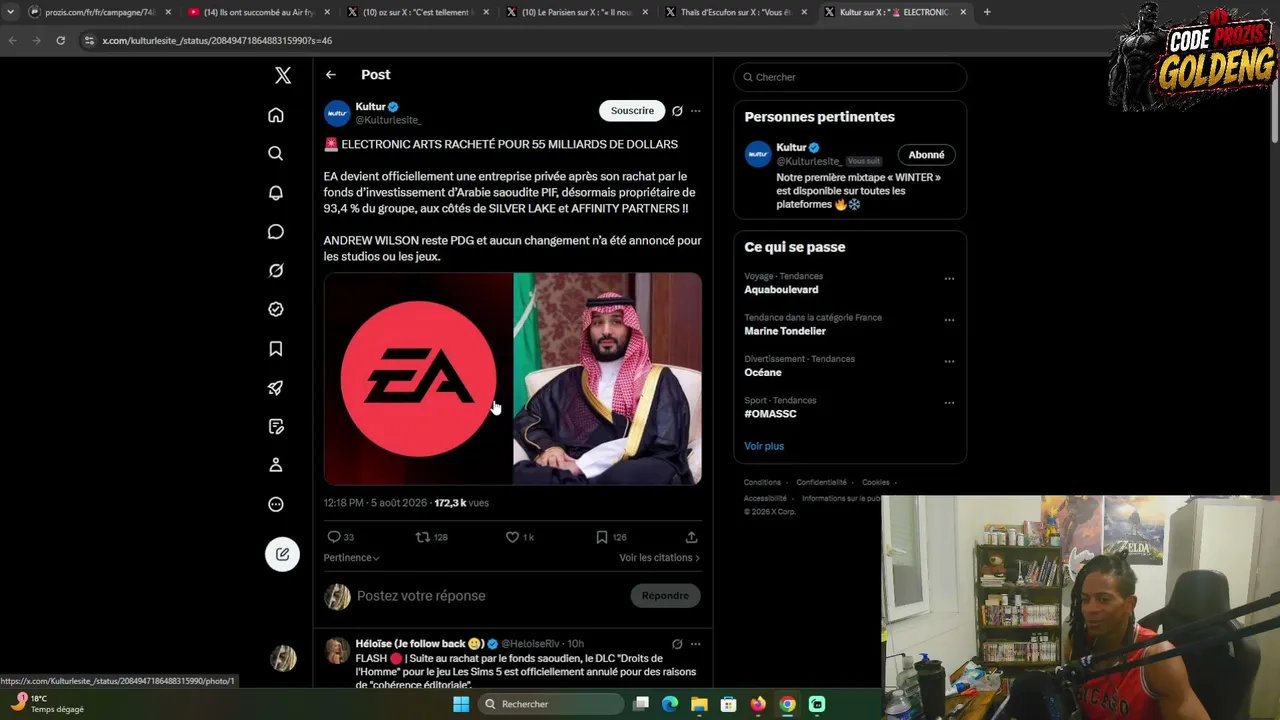The width and height of the screenshot is (1280, 720).
Task: Switch to the "Le Parisien sur X" tab
Action: 577,12
